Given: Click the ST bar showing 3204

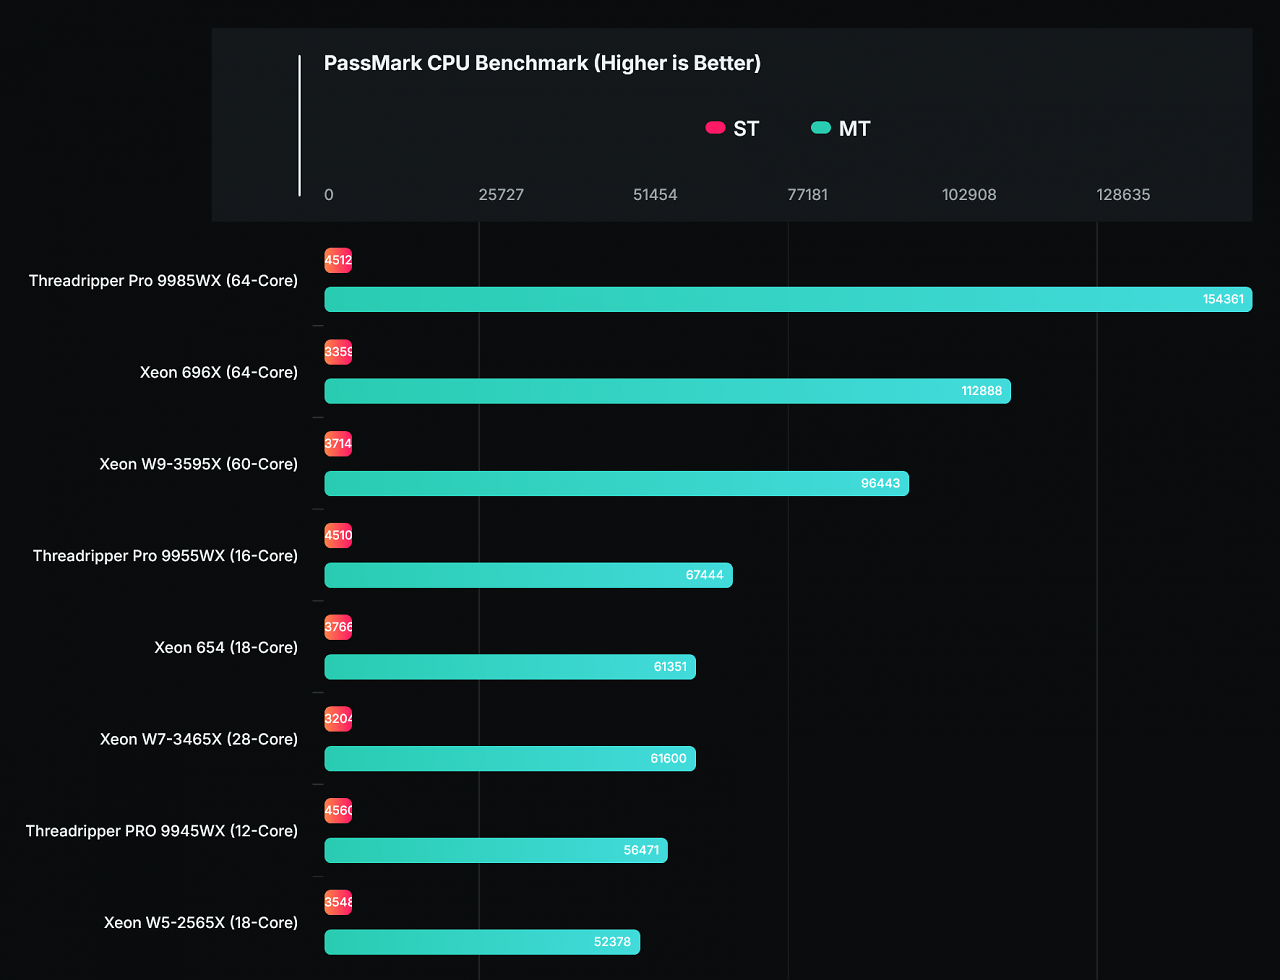Looking at the screenshot, I should pos(338,719).
